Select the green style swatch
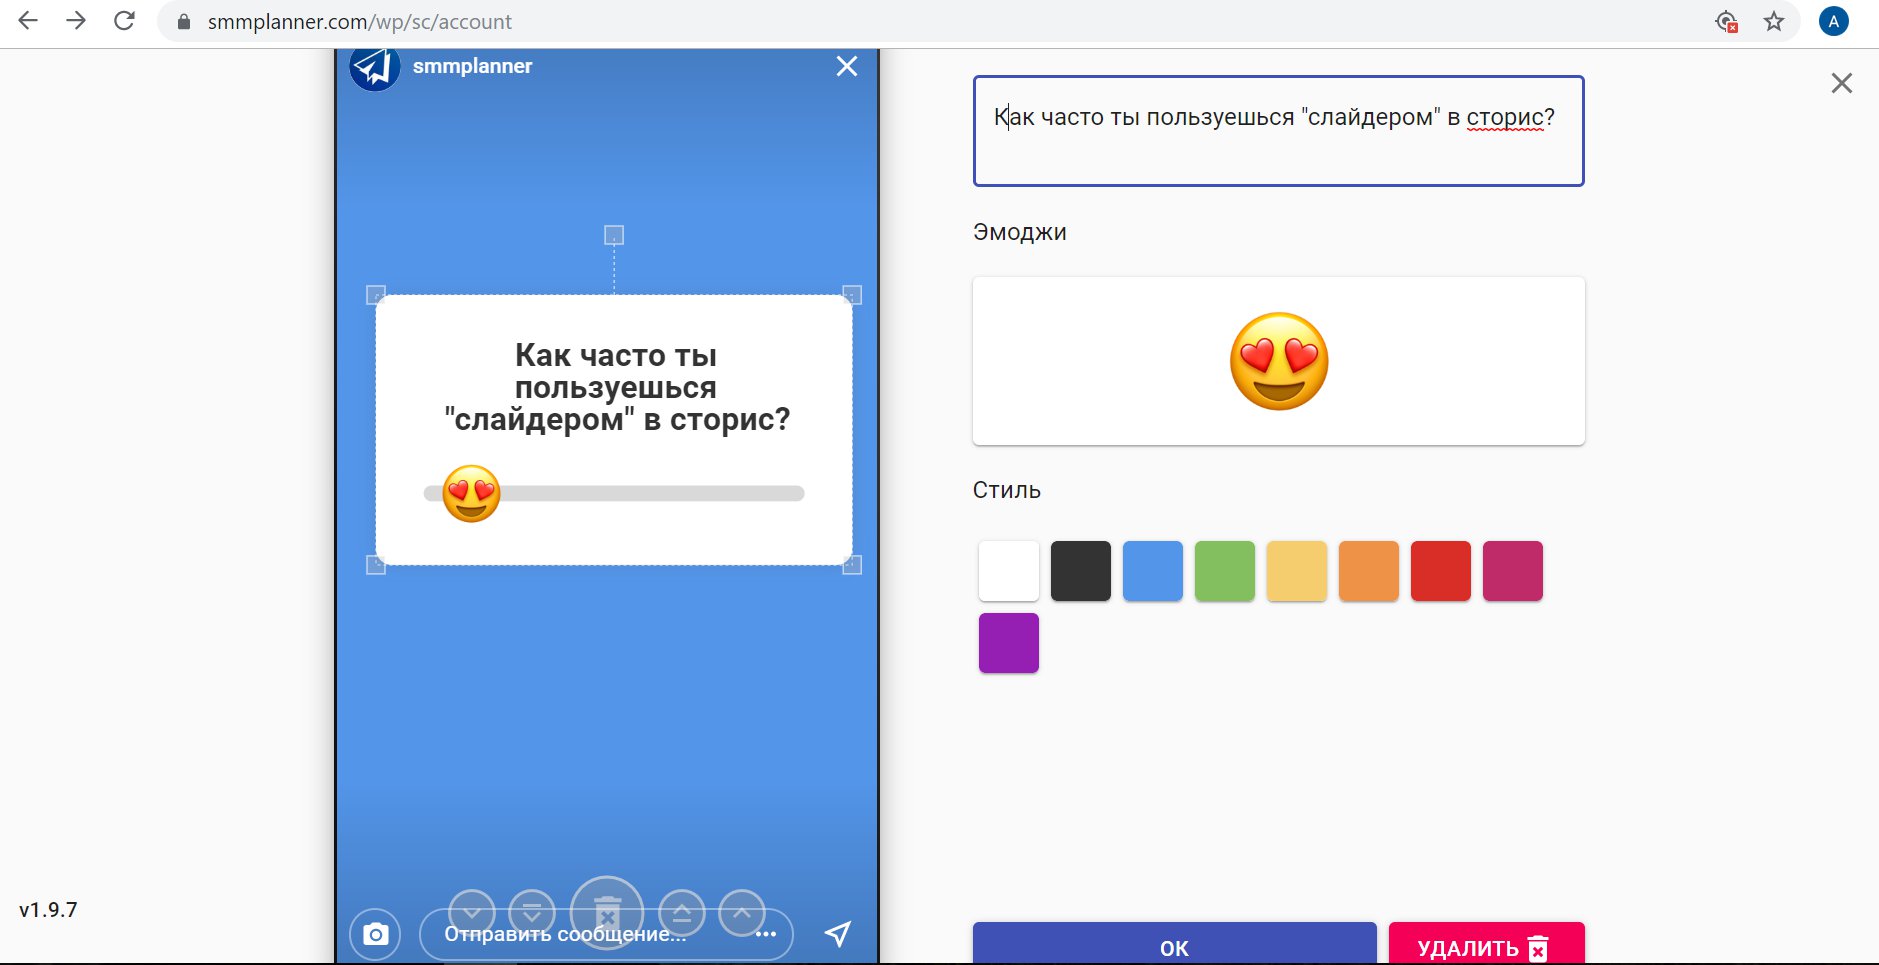1879x965 pixels. 1225,571
